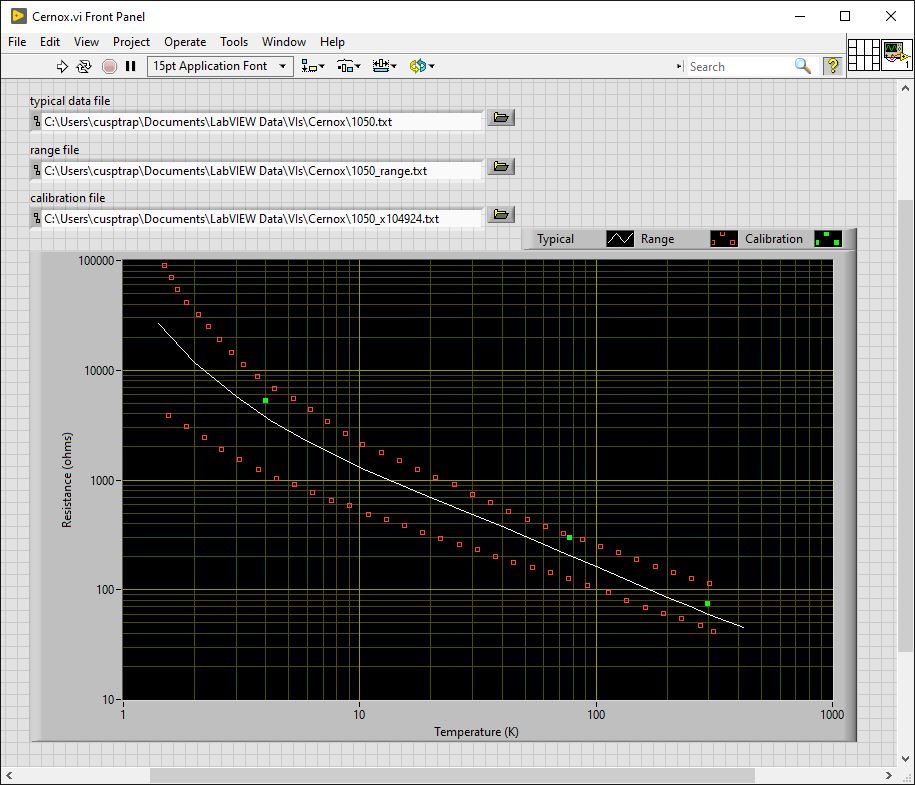The image size is (915, 785).
Task: Open the Operate menu
Action: tap(185, 42)
